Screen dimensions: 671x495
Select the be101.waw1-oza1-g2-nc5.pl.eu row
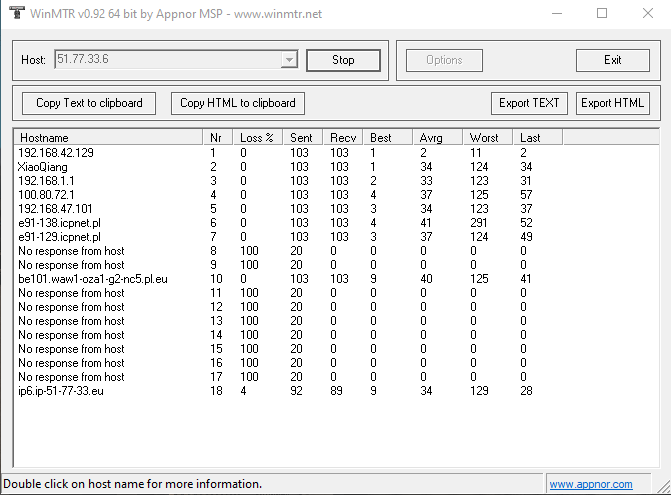click(x=92, y=279)
